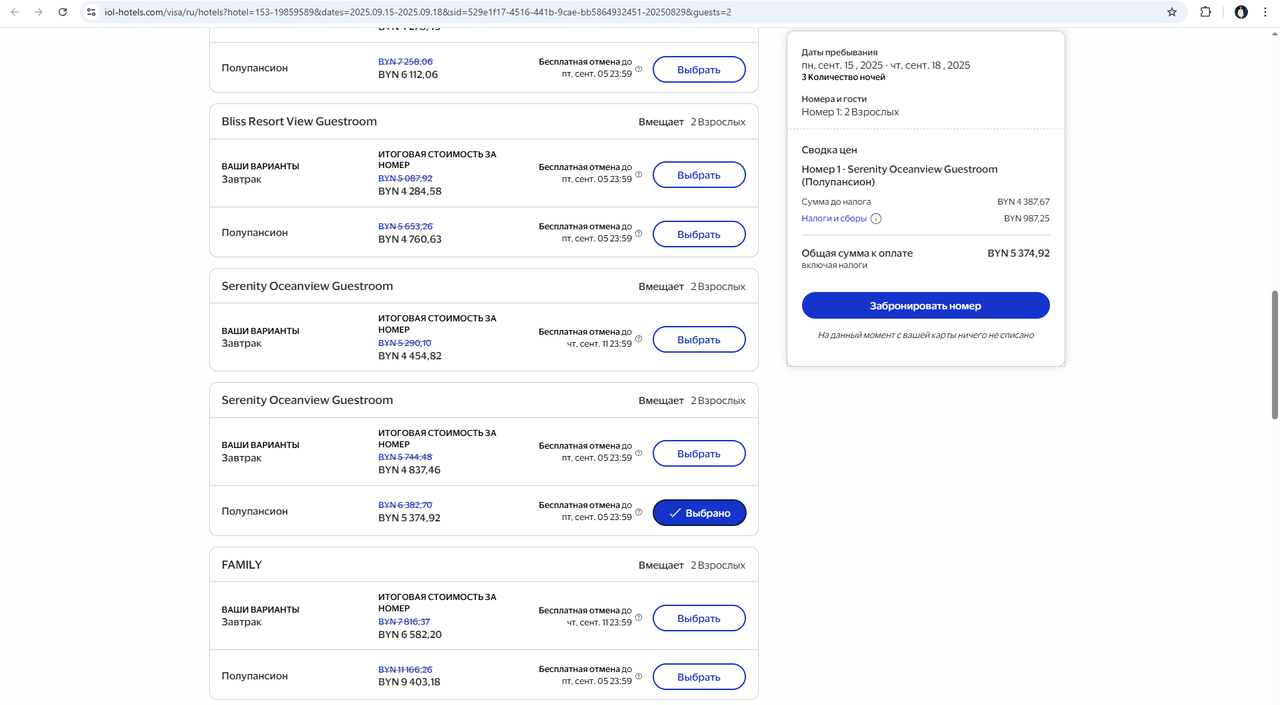Screen dimensions: 1280x705
Task: Select Bliss Resort View Guestroom Завтрак option
Action: (x=699, y=175)
